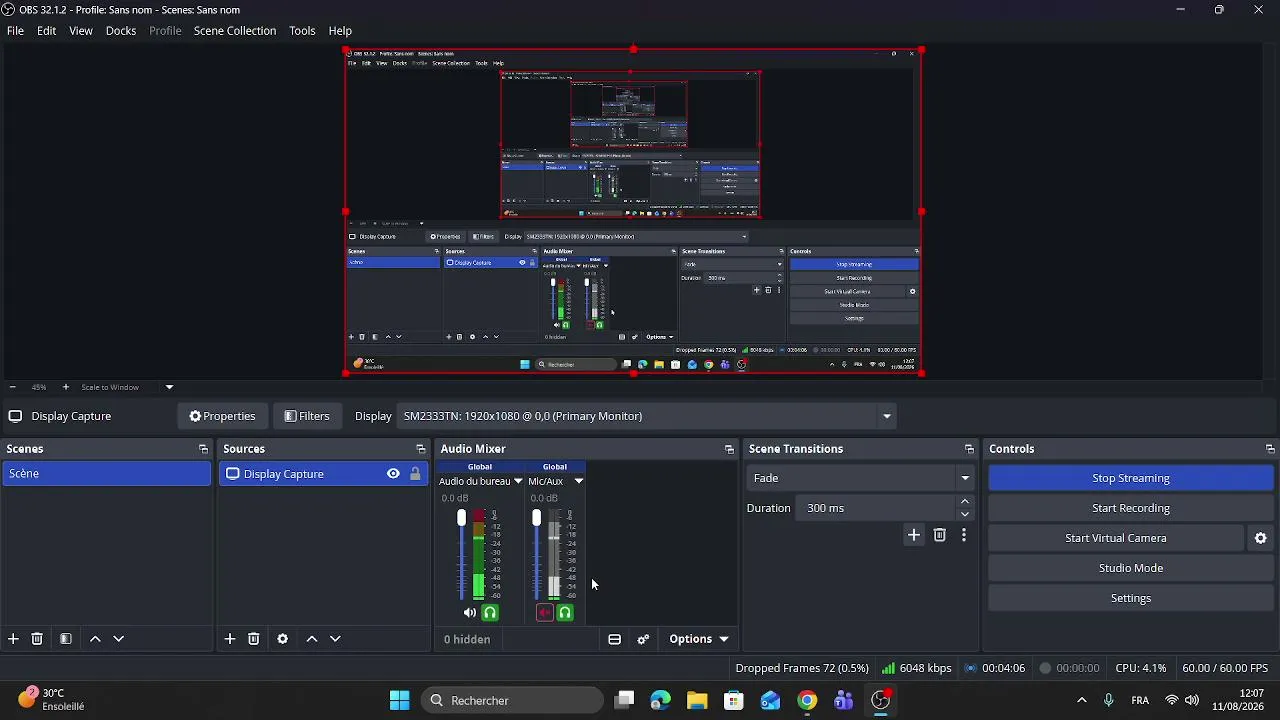
Task: Float the Scenes dock
Action: [x=203, y=449]
